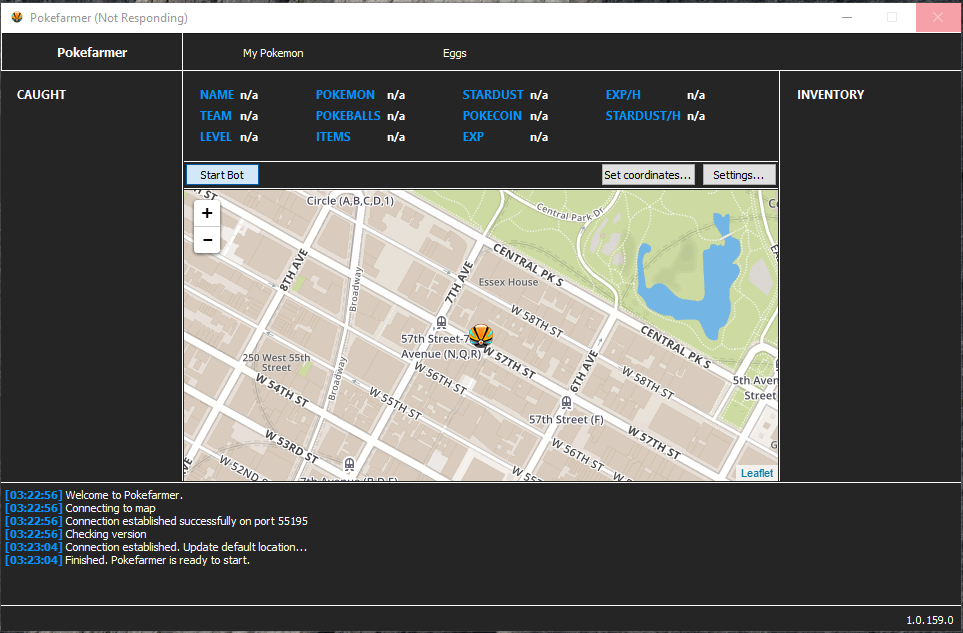The image size is (963, 633).
Task: Click the map zoom out minus icon
Action: pyautogui.click(x=207, y=239)
